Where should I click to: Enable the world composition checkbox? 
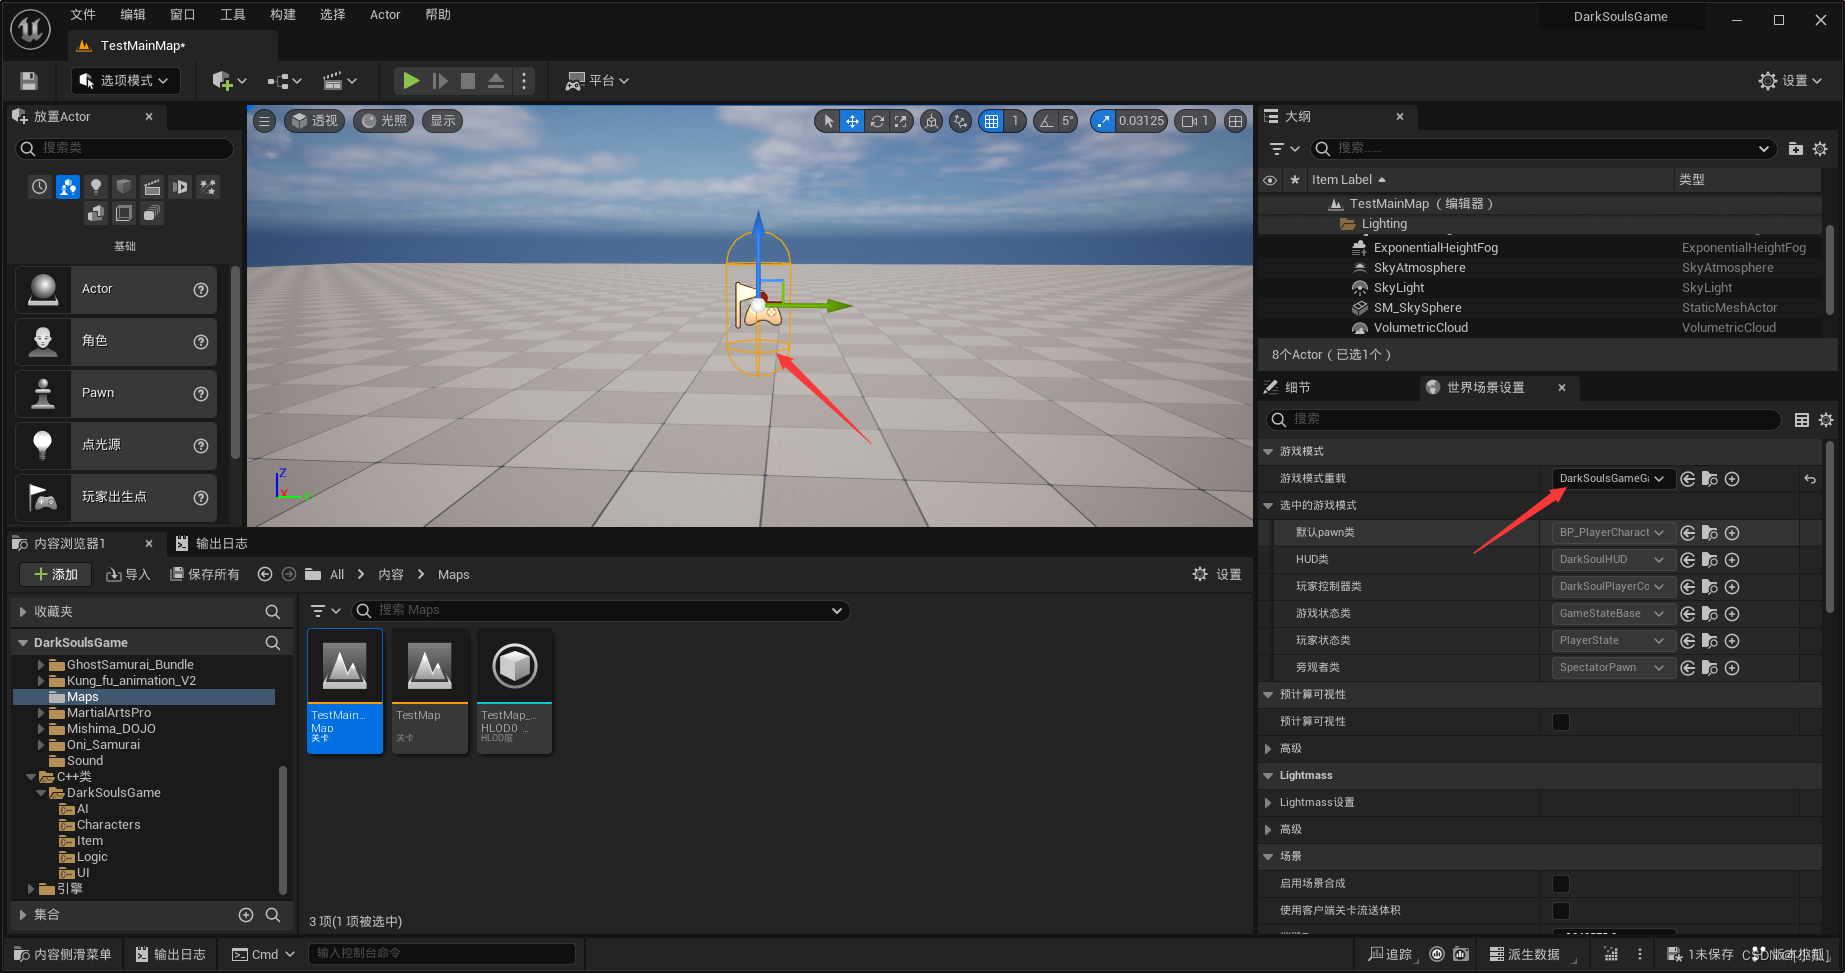point(1561,884)
